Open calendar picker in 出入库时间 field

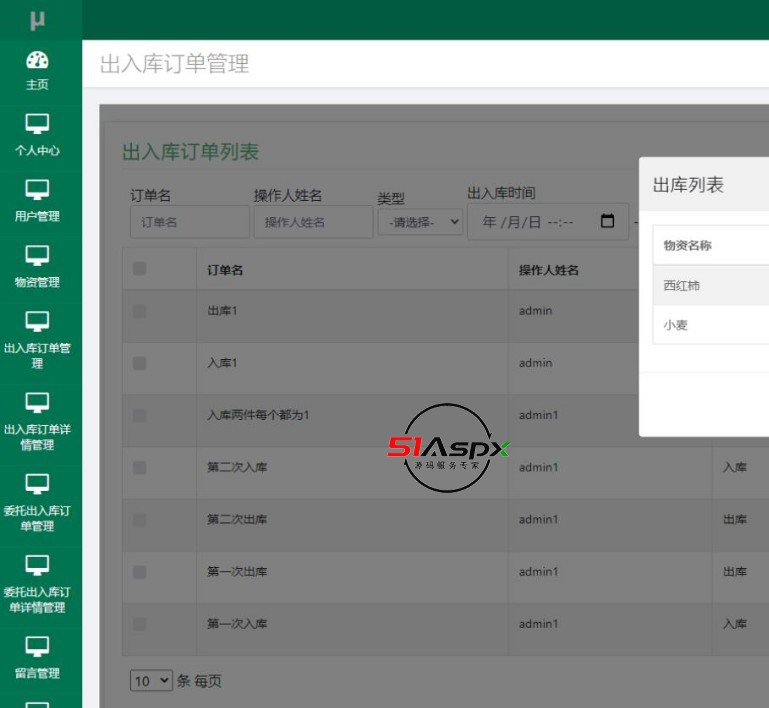607,221
